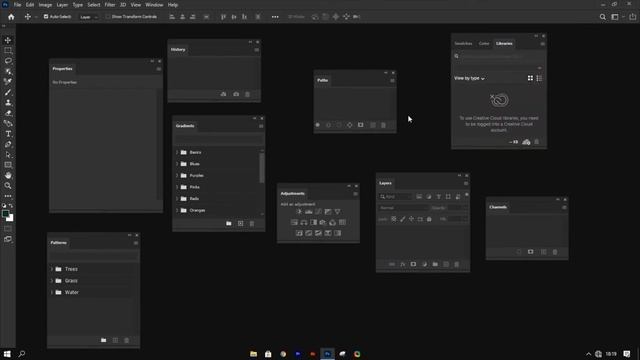
Task: Open the Window menu
Action: coord(154,5)
